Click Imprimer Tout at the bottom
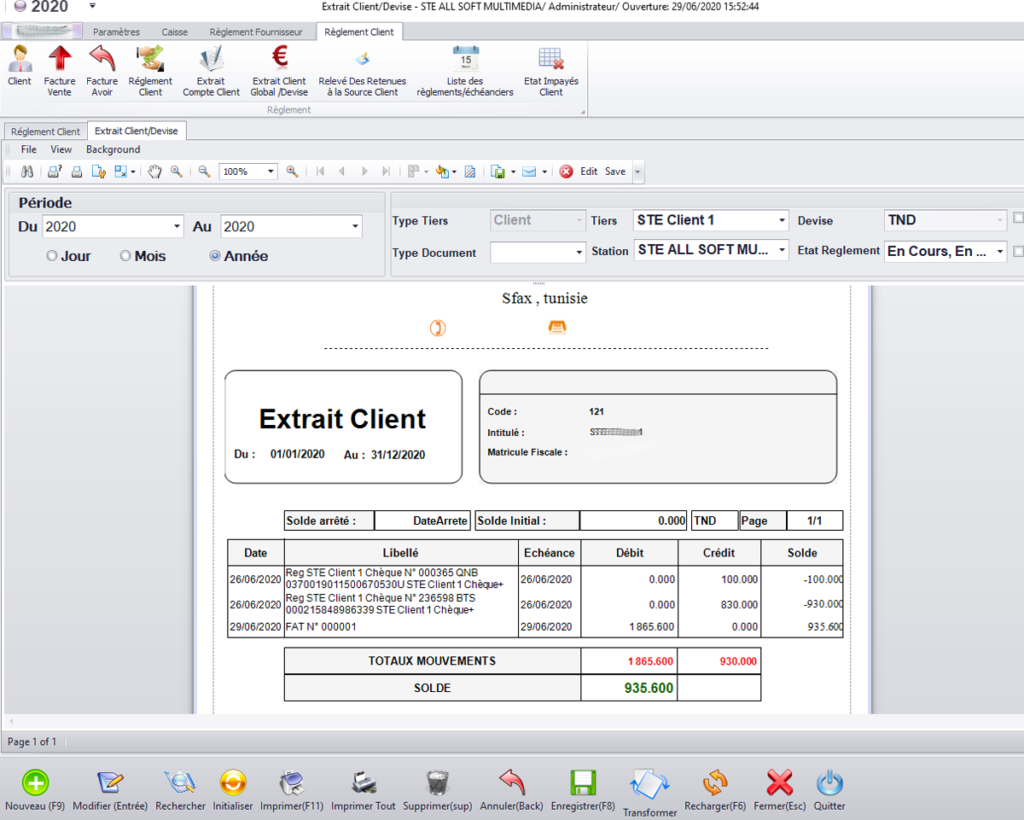The width and height of the screenshot is (1024, 820). click(363, 790)
